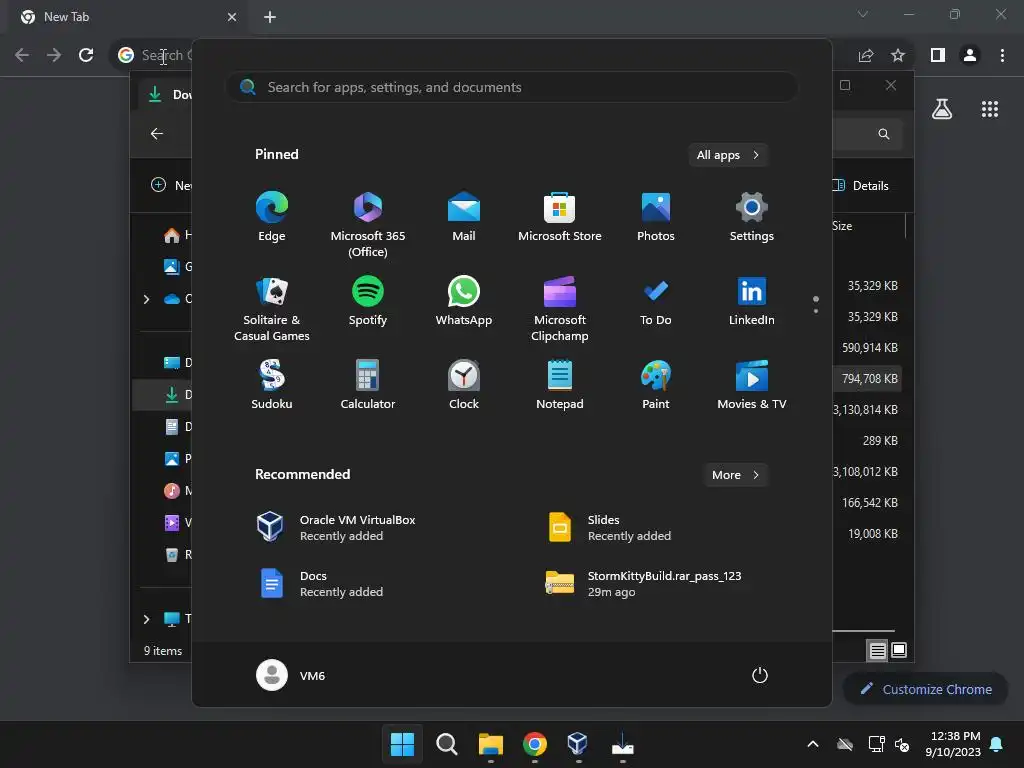The height and width of the screenshot is (768, 1024).
Task: Expand This PC node in Explorer sidebar
Action: click(146, 619)
